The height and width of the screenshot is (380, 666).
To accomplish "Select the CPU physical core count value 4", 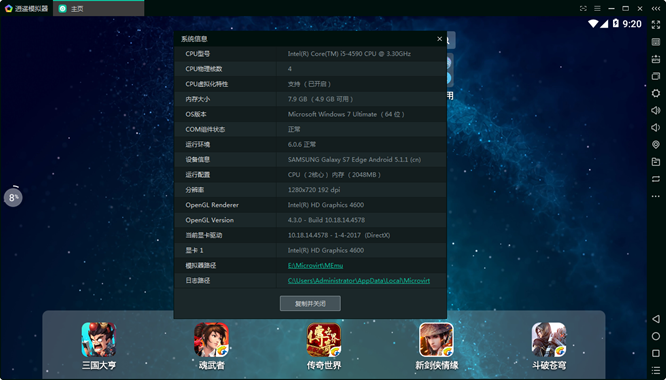I will [290, 69].
